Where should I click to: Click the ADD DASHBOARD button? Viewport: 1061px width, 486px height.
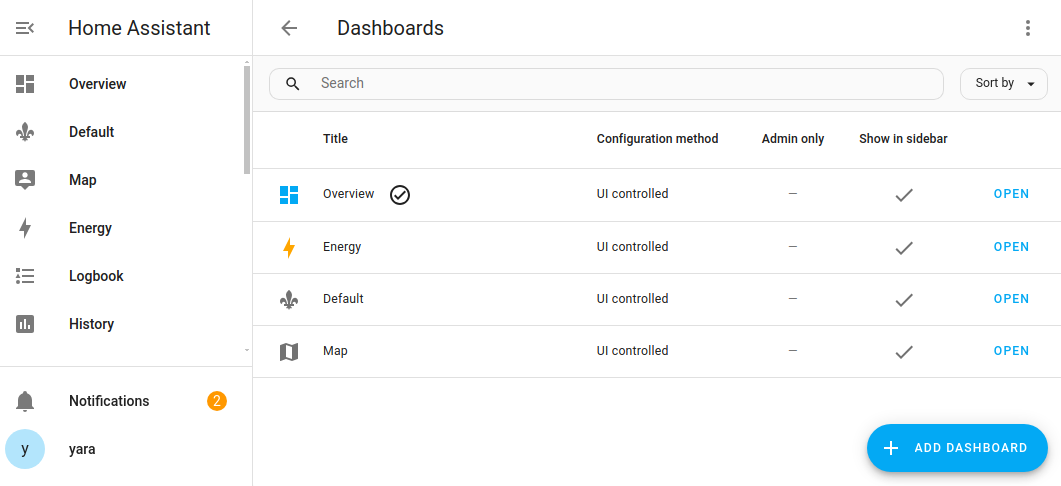957,448
